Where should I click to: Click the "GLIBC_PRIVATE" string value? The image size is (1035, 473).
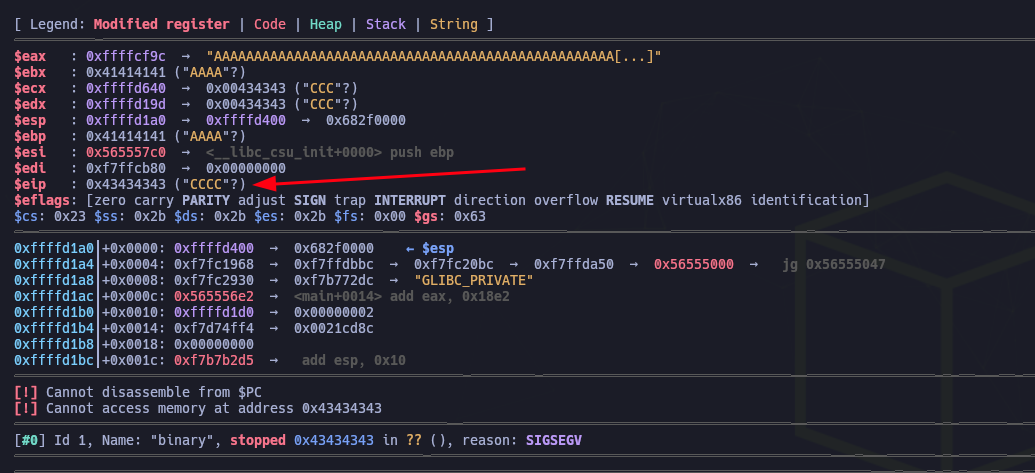(472, 279)
